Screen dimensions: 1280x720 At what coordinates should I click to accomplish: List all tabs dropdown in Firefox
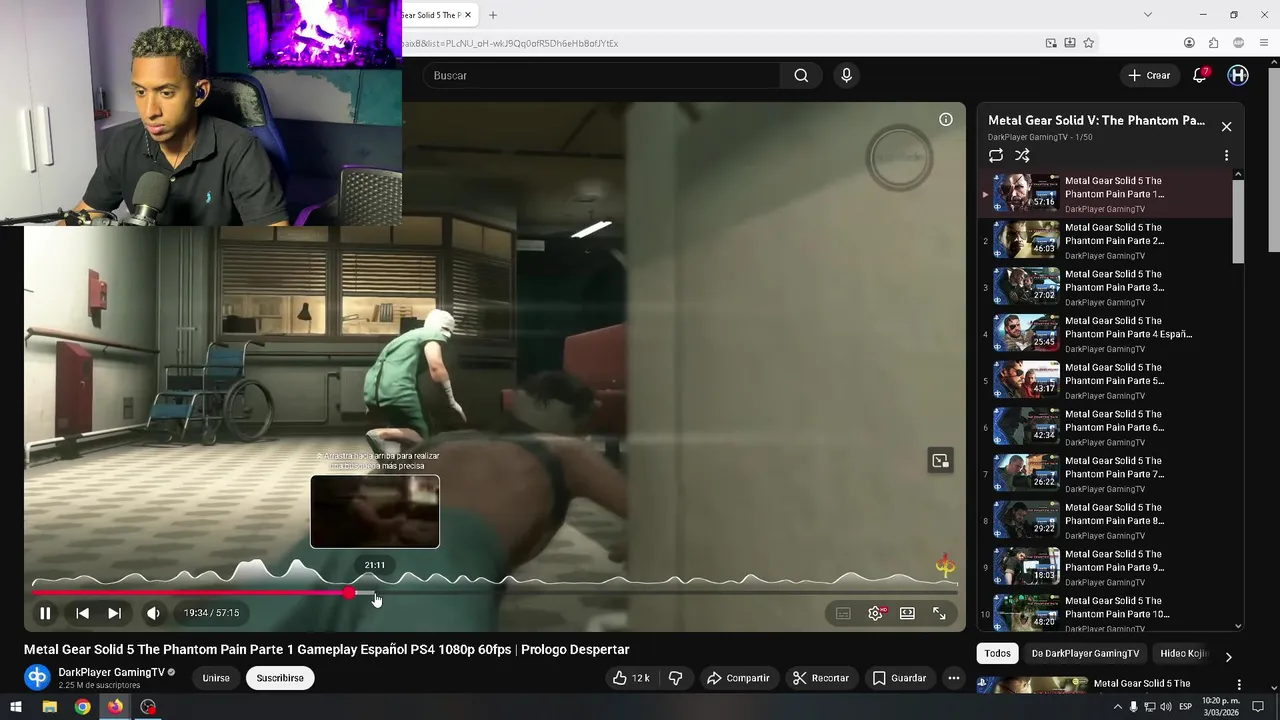click(1147, 15)
